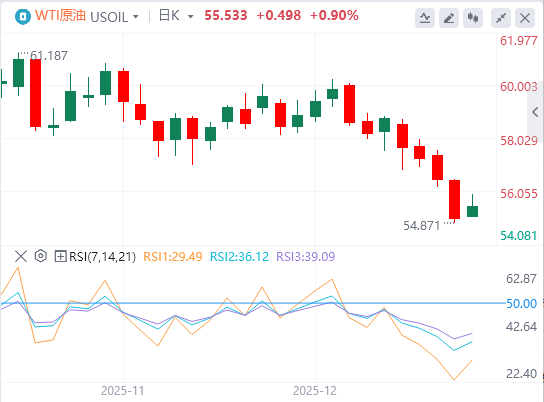Remove the RSI indicator panel

pos(21,257)
